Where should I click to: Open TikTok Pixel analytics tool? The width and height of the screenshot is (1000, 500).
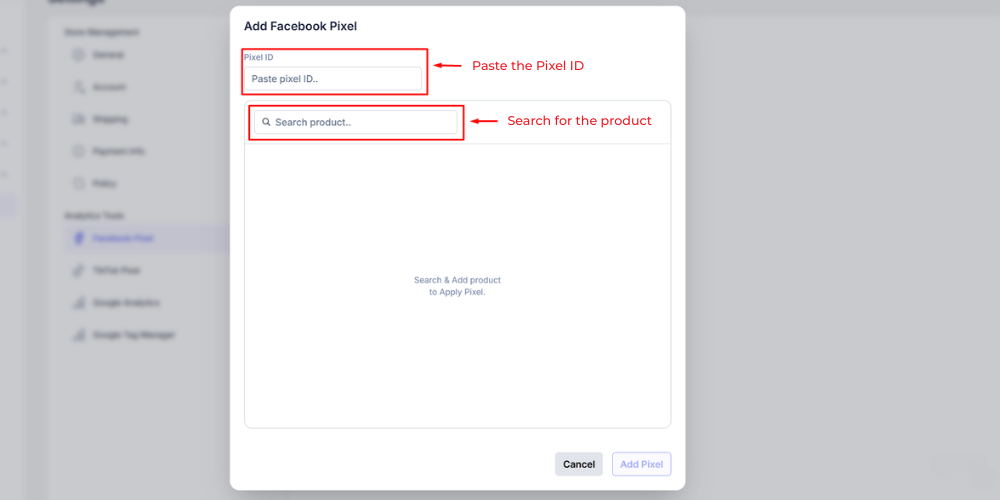click(118, 270)
